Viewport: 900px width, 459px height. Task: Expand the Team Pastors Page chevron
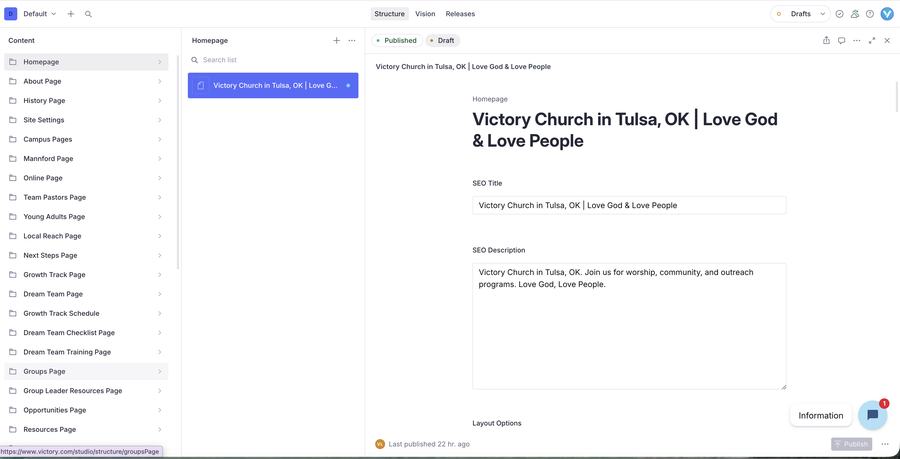point(160,197)
